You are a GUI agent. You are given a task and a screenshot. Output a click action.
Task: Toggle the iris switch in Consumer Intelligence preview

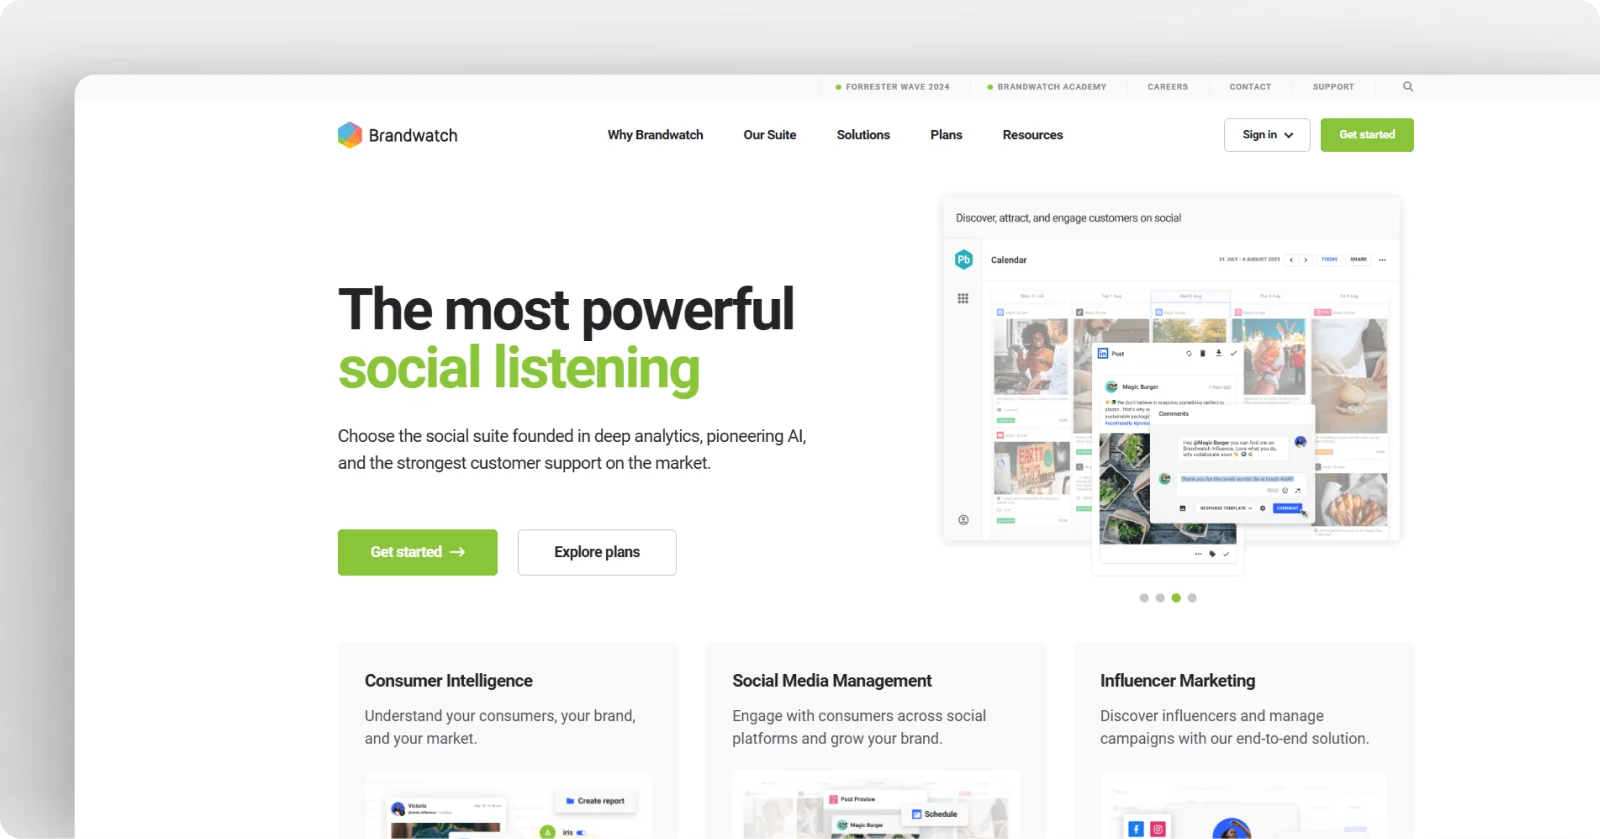coord(581,832)
